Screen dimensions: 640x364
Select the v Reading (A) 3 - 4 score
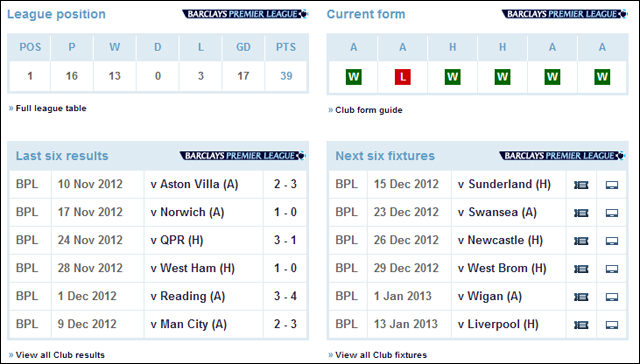pos(285,296)
